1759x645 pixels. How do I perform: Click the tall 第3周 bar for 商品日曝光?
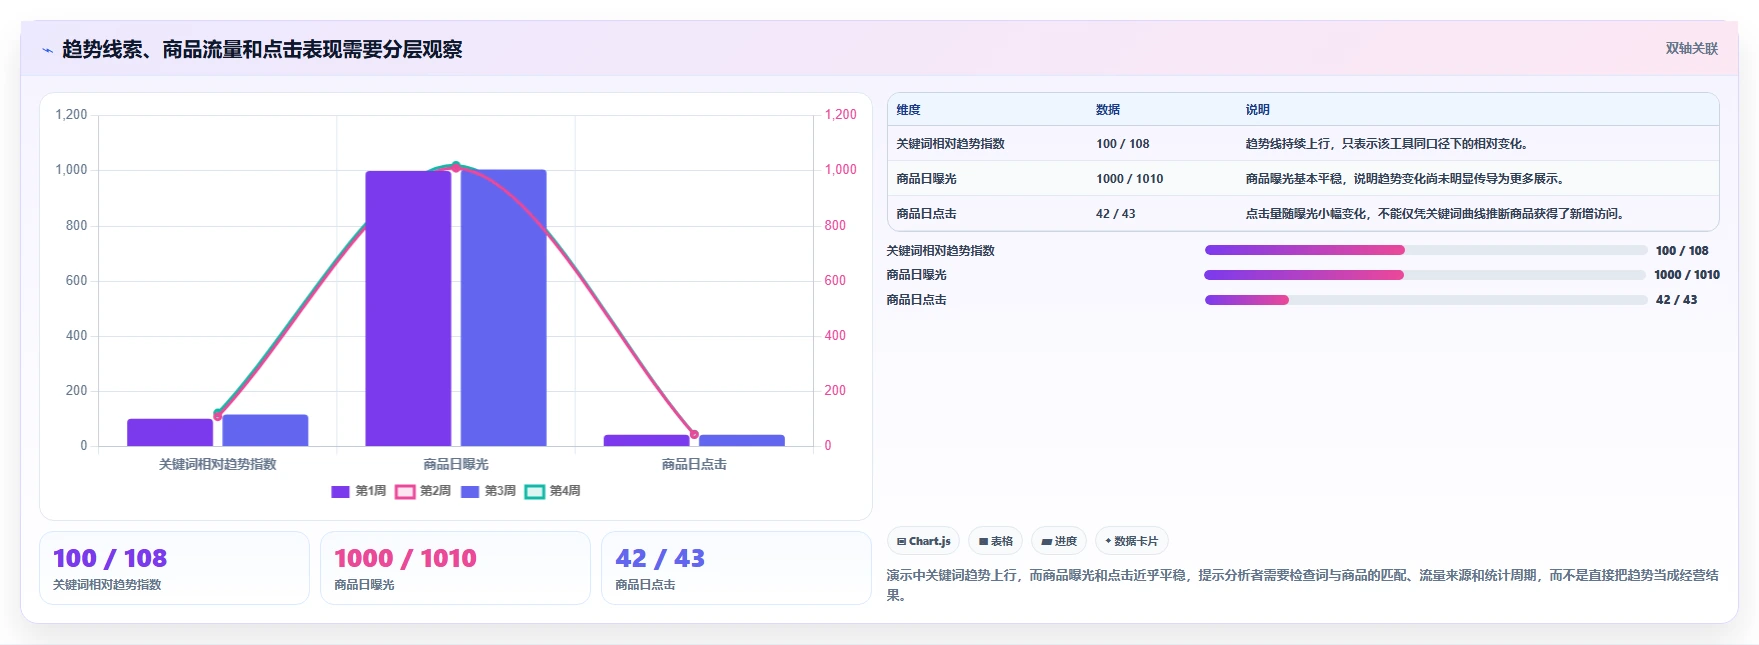pyautogui.click(x=503, y=308)
